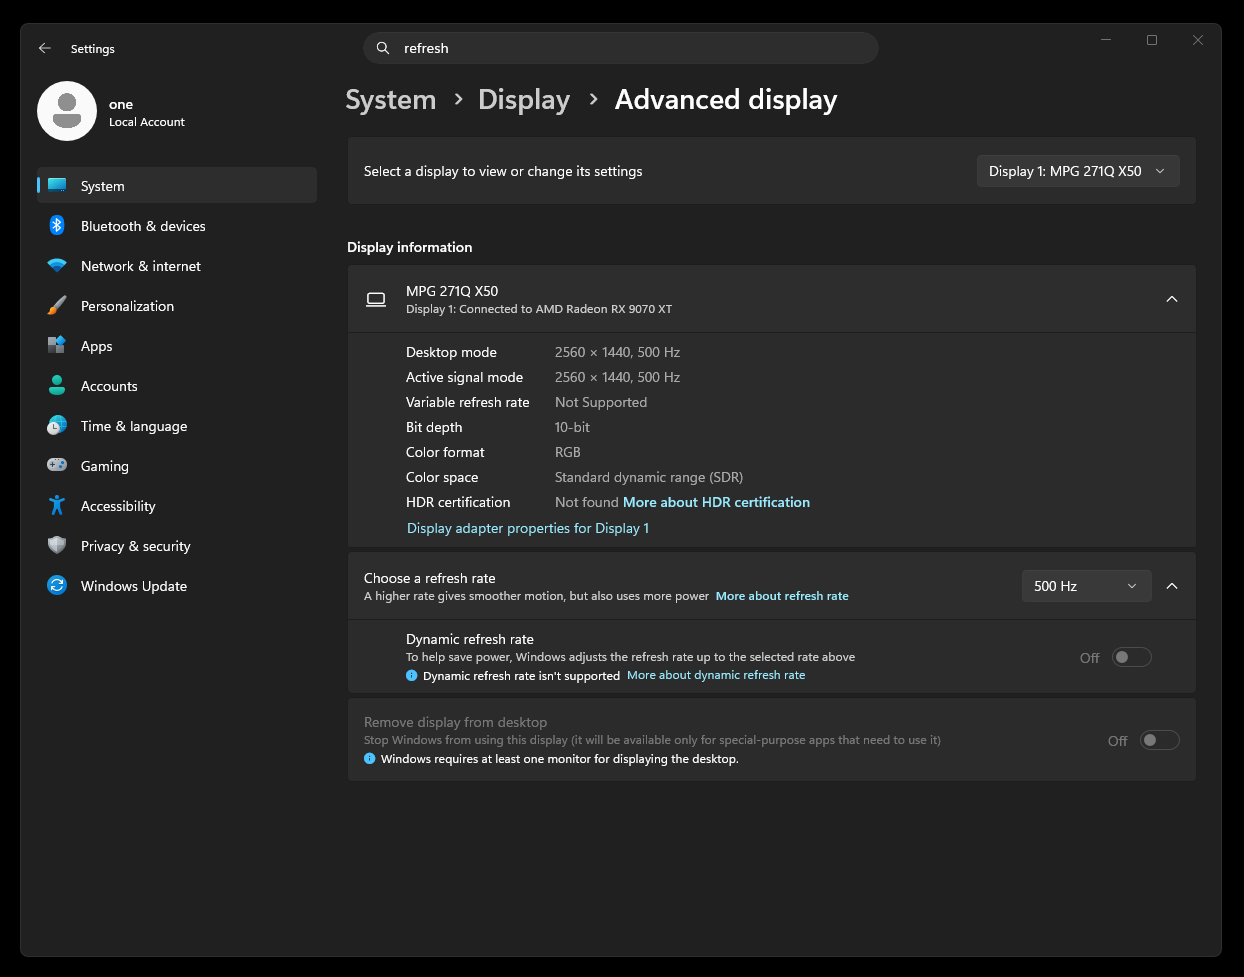This screenshot has width=1244, height=977.
Task: Click the Privacy & security shield icon
Action: pyautogui.click(x=57, y=546)
